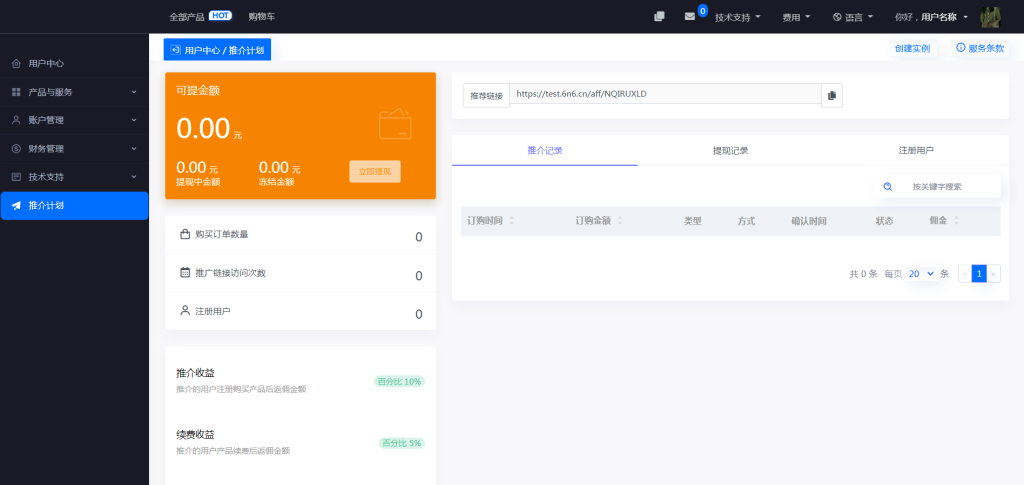
Task: Click the person icon for 注册用户 stat
Action: click(185, 310)
